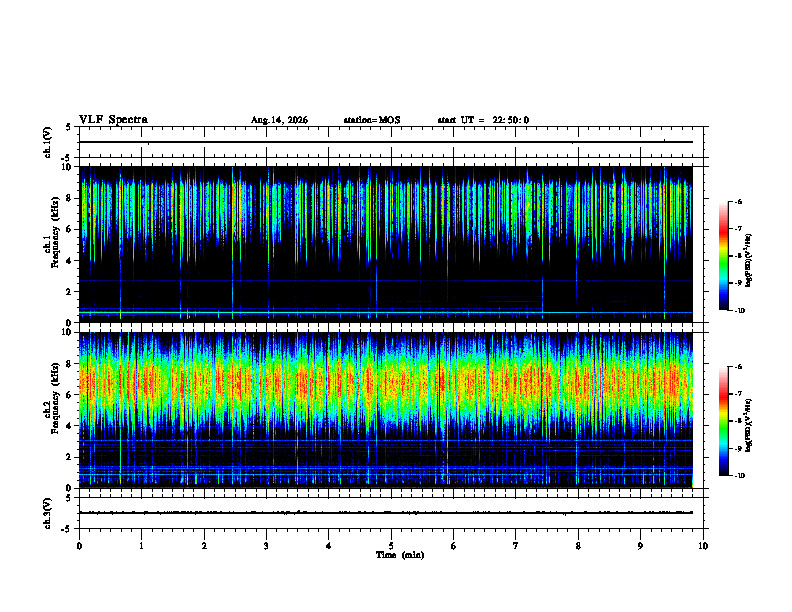Click the "10" frequency tick of ch.1 panel
This screenshot has width=792, height=612.
(69, 167)
